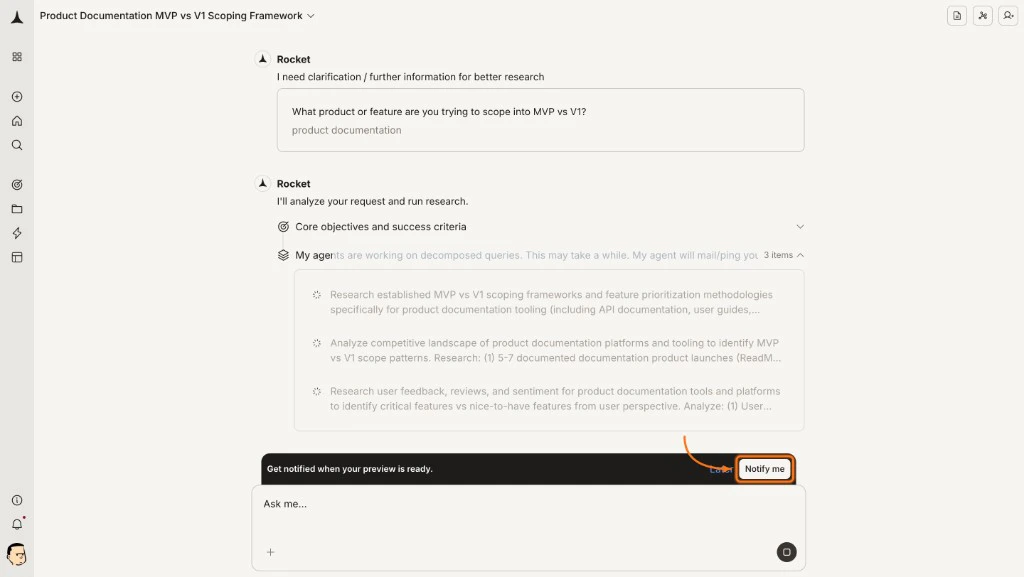This screenshot has height=577, width=1024.
Task: Click the Notify me button
Action: click(765, 468)
